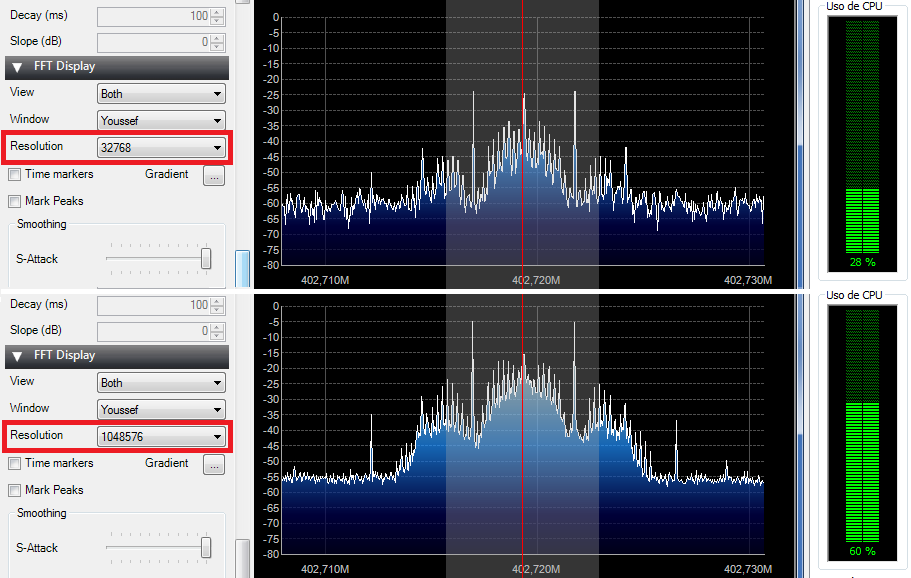Click the lower sidebar scrollbar thumb
The width and height of the screenshot is (911, 578).
[242, 558]
